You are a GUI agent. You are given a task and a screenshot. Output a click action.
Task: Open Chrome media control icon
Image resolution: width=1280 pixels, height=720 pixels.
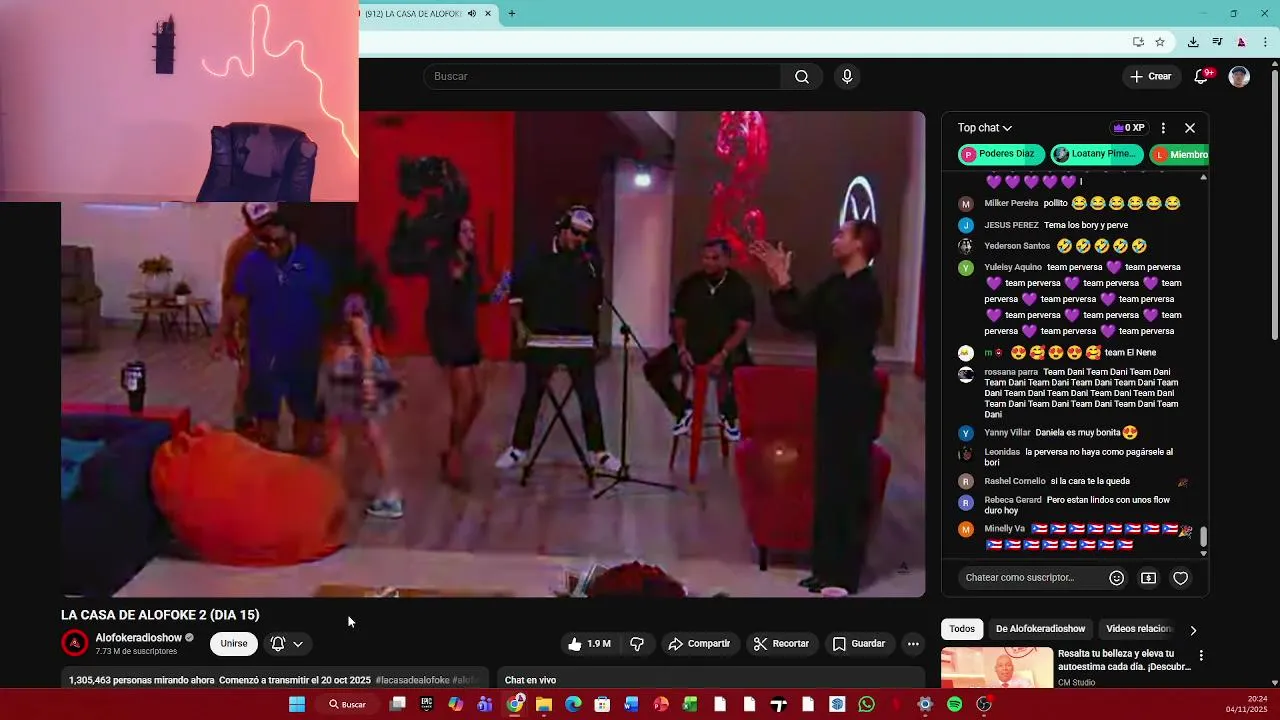pyautogui.click(x=1217, y=42)
